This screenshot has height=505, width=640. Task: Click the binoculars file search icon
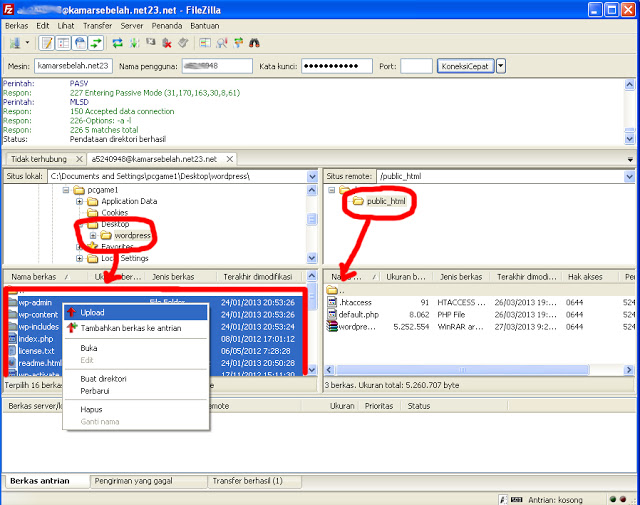[254, 43]
